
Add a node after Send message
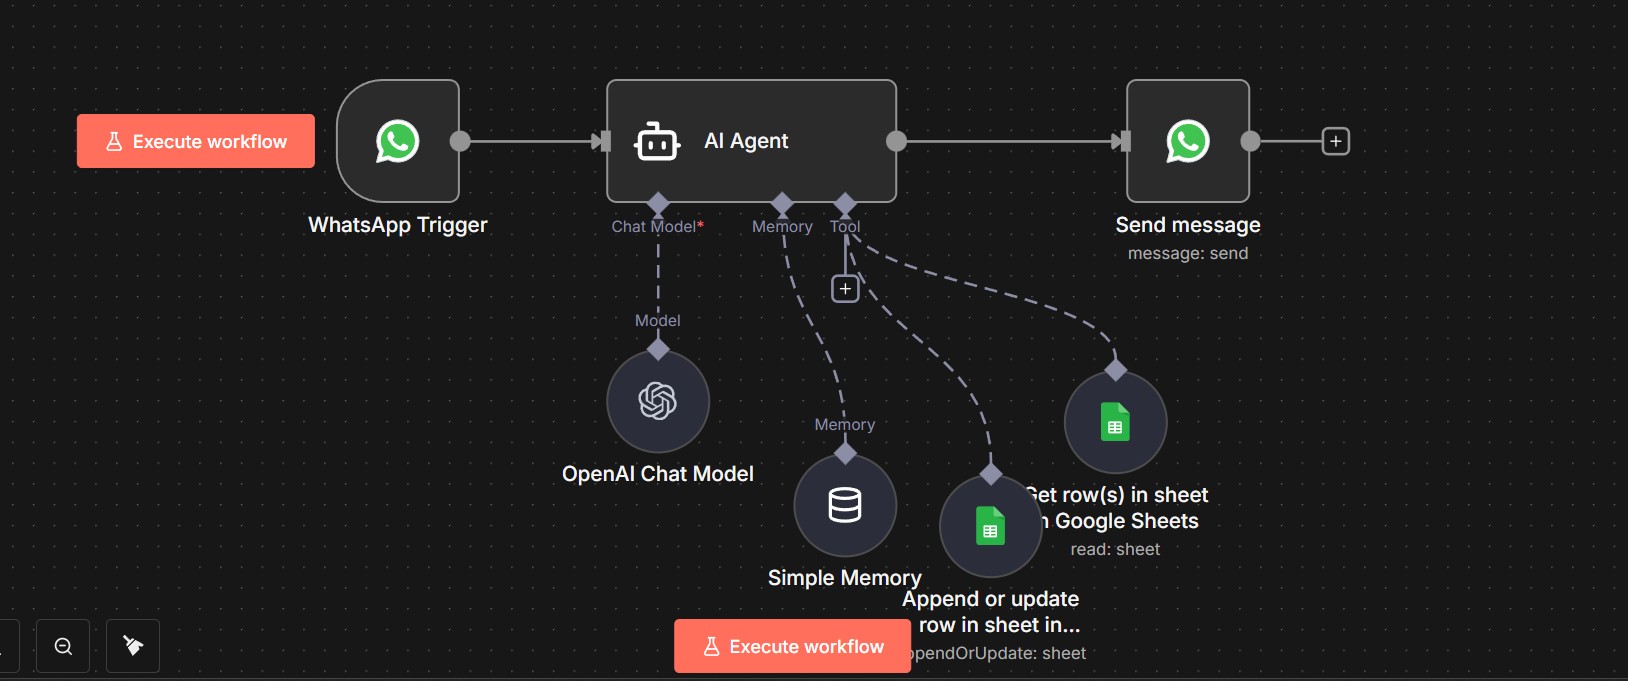[x=1335, y=141]
